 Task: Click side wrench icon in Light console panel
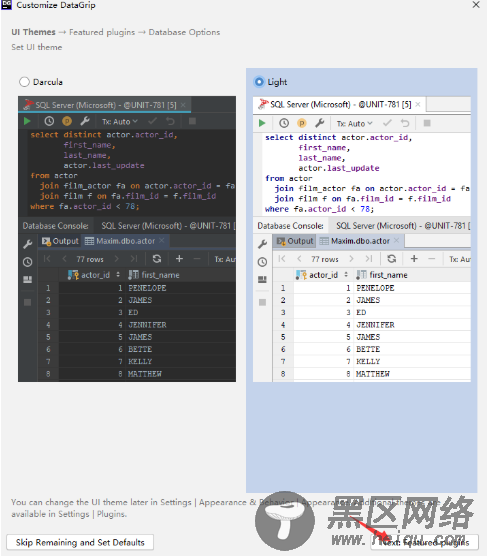262,244
